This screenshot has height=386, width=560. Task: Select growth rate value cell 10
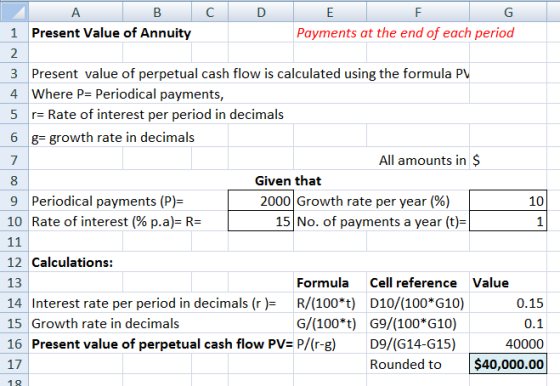click(x=508, y=201)
